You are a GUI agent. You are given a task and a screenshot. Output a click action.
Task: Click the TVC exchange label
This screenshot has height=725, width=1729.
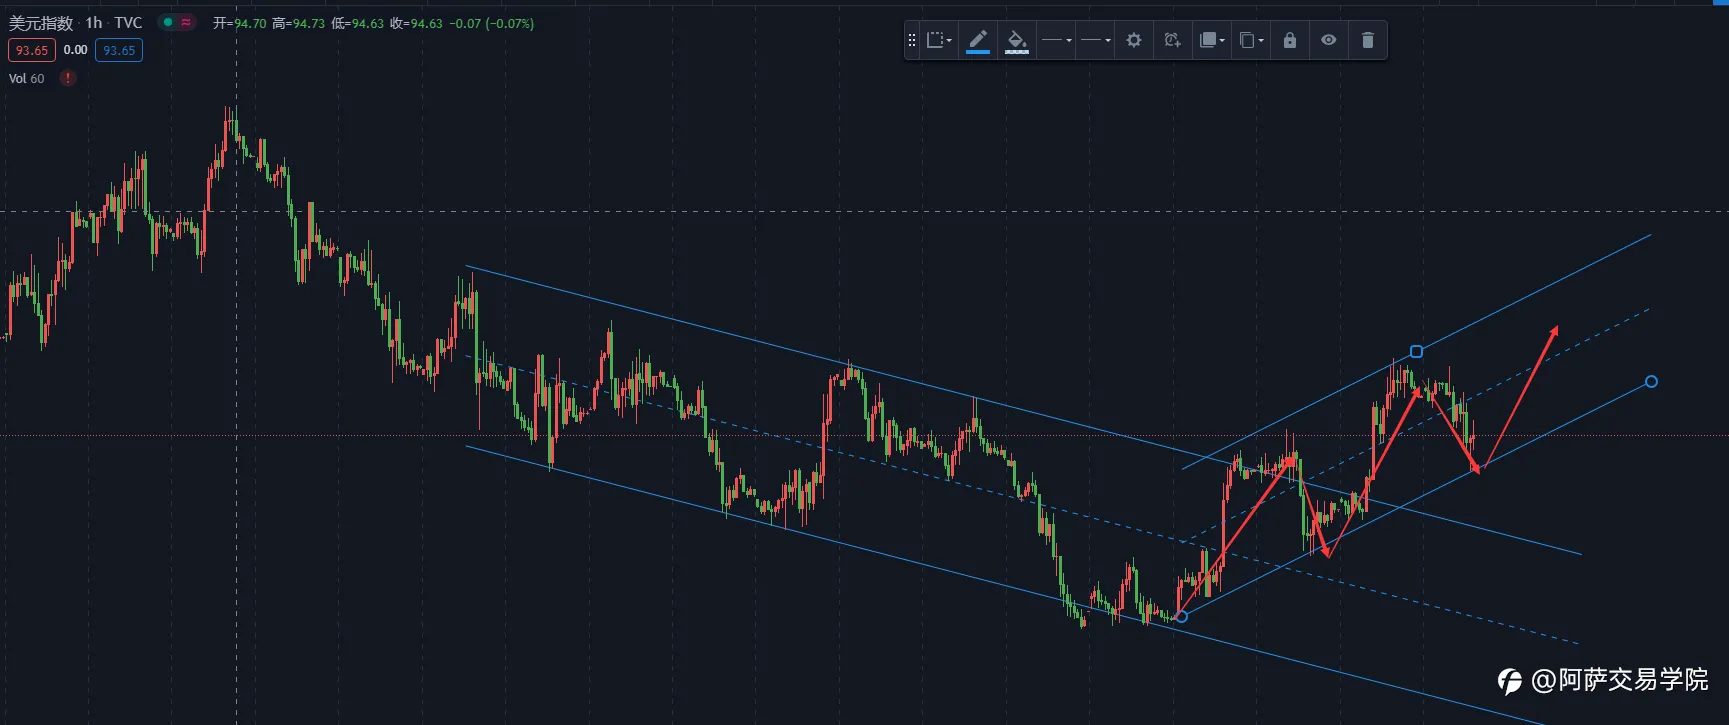pos(128,22)
